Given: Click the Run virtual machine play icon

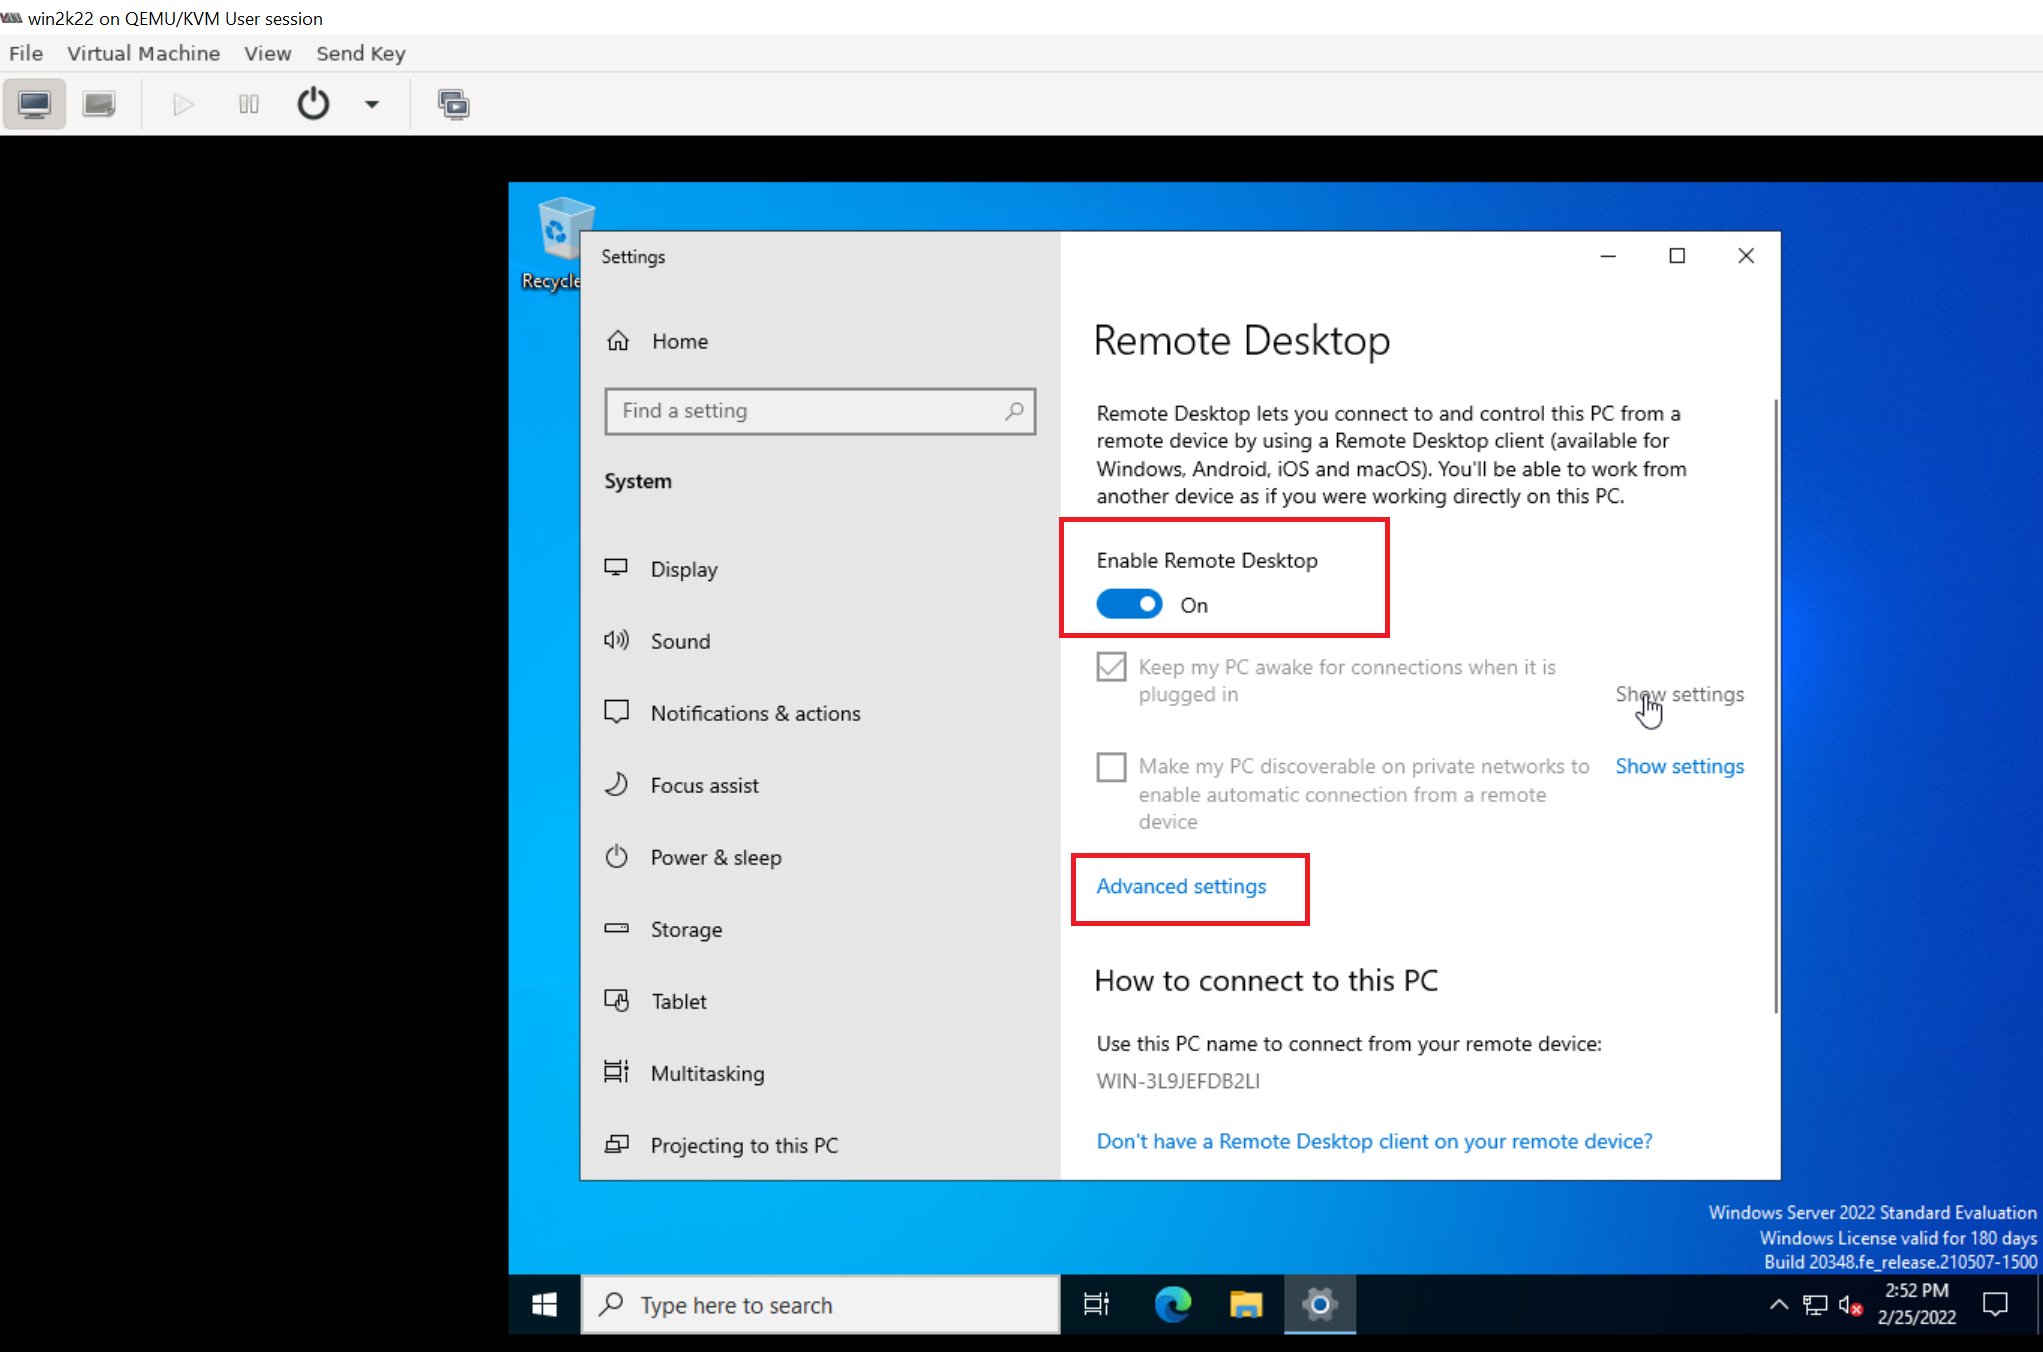Looking at the screenshot, I should tap(182, 104).
